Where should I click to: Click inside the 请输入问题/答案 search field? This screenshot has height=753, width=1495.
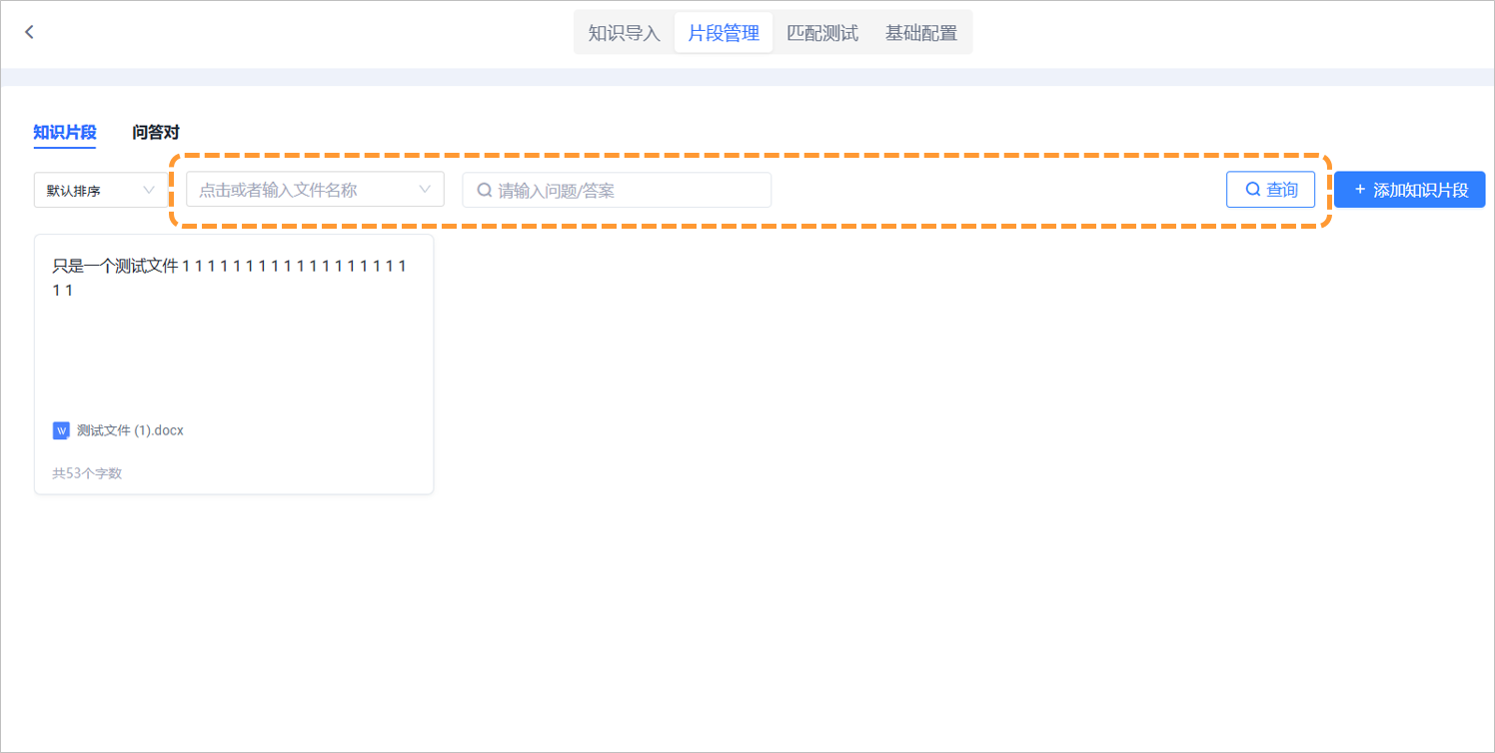click(615, 189)
